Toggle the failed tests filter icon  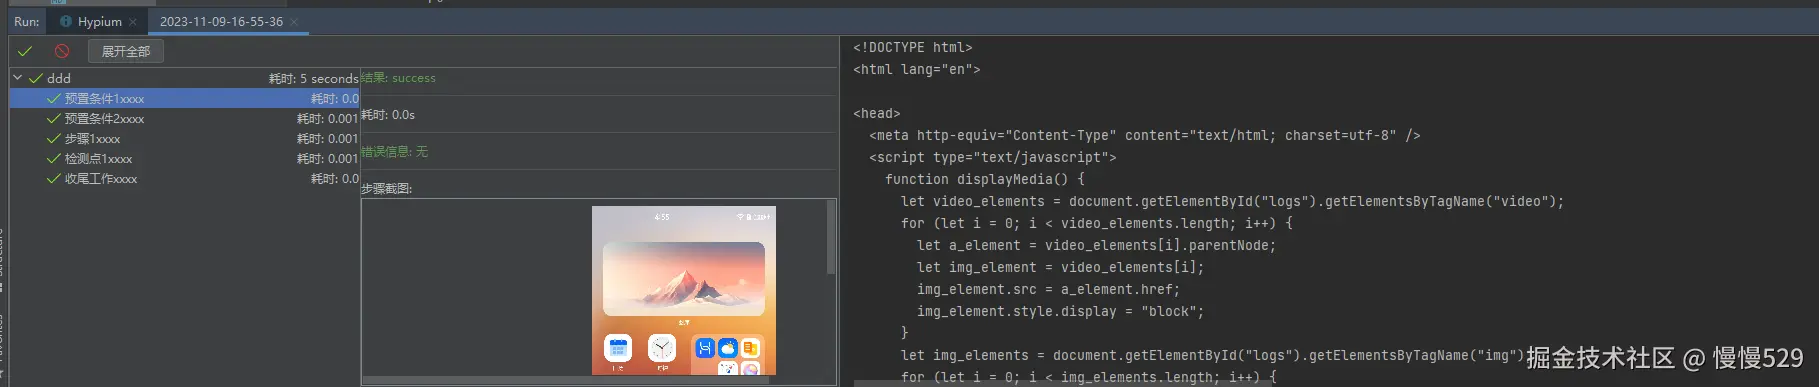[x=62, y=51]
